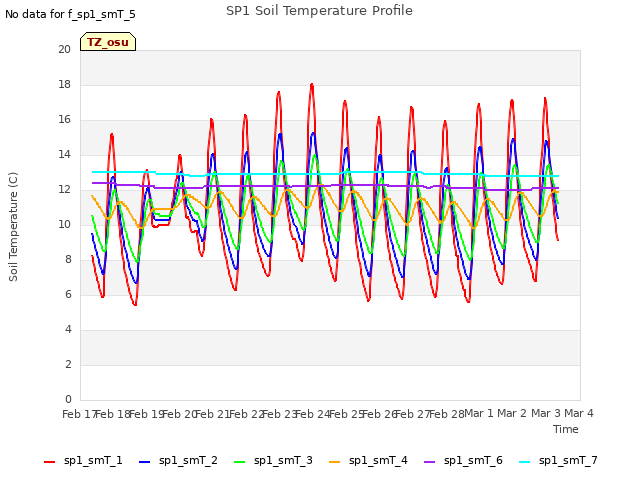Image resolution: width=640 pixels, height=480 pixels.
Task: Click the Feb 18 x-axis label
Action: pos(113,414)
